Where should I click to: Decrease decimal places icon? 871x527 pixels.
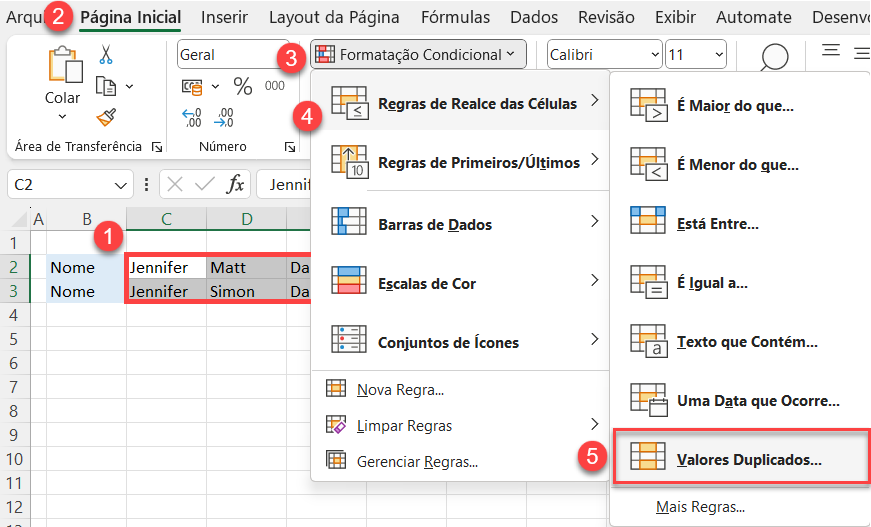(224, 118)
